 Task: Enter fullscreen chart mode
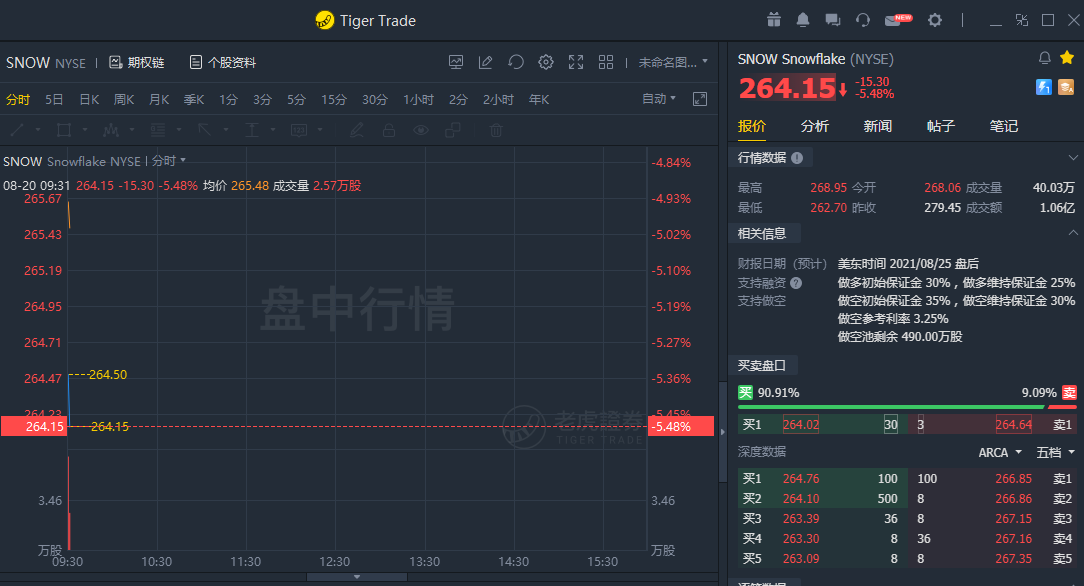(576, 62)
